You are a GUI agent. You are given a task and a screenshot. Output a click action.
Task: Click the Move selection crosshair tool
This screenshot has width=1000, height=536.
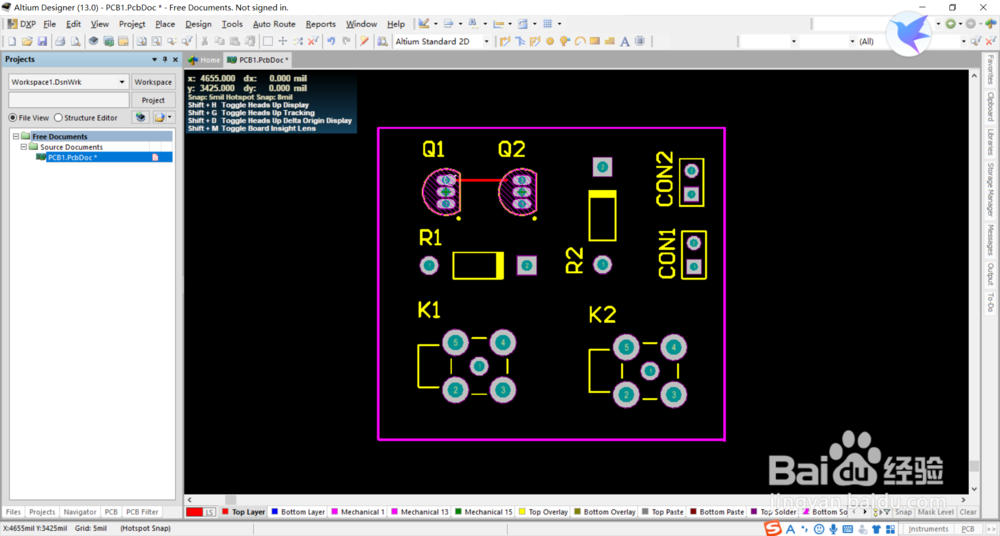283,41
